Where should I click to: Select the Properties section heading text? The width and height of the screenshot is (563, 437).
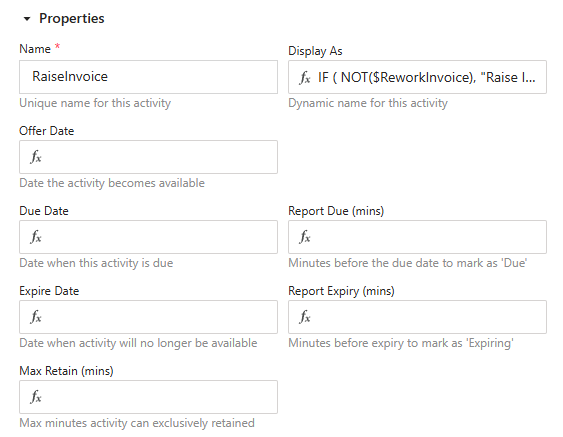pos(71,19)
